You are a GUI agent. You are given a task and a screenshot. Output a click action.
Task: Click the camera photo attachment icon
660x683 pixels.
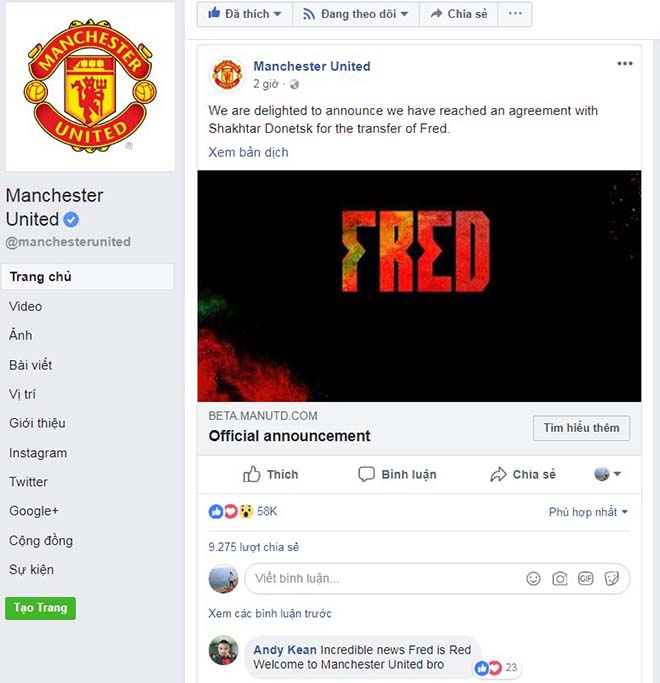coord(559,578)
